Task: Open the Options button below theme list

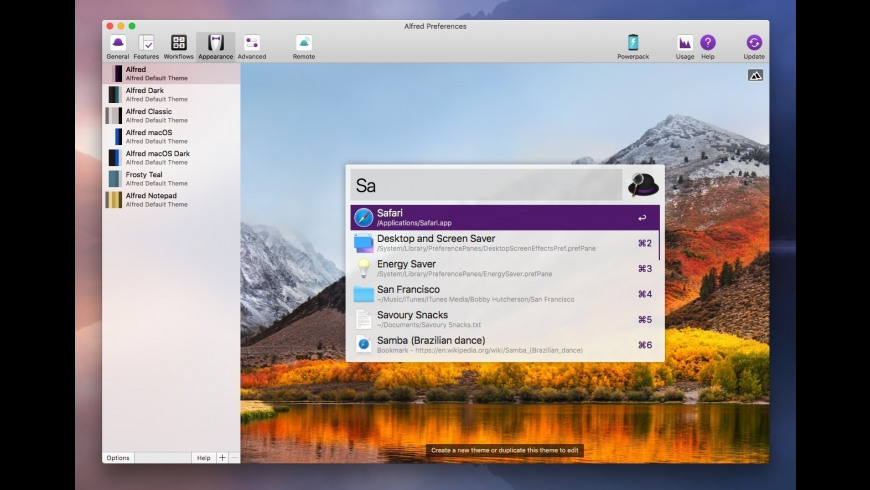Action: [x=118, y=458]
